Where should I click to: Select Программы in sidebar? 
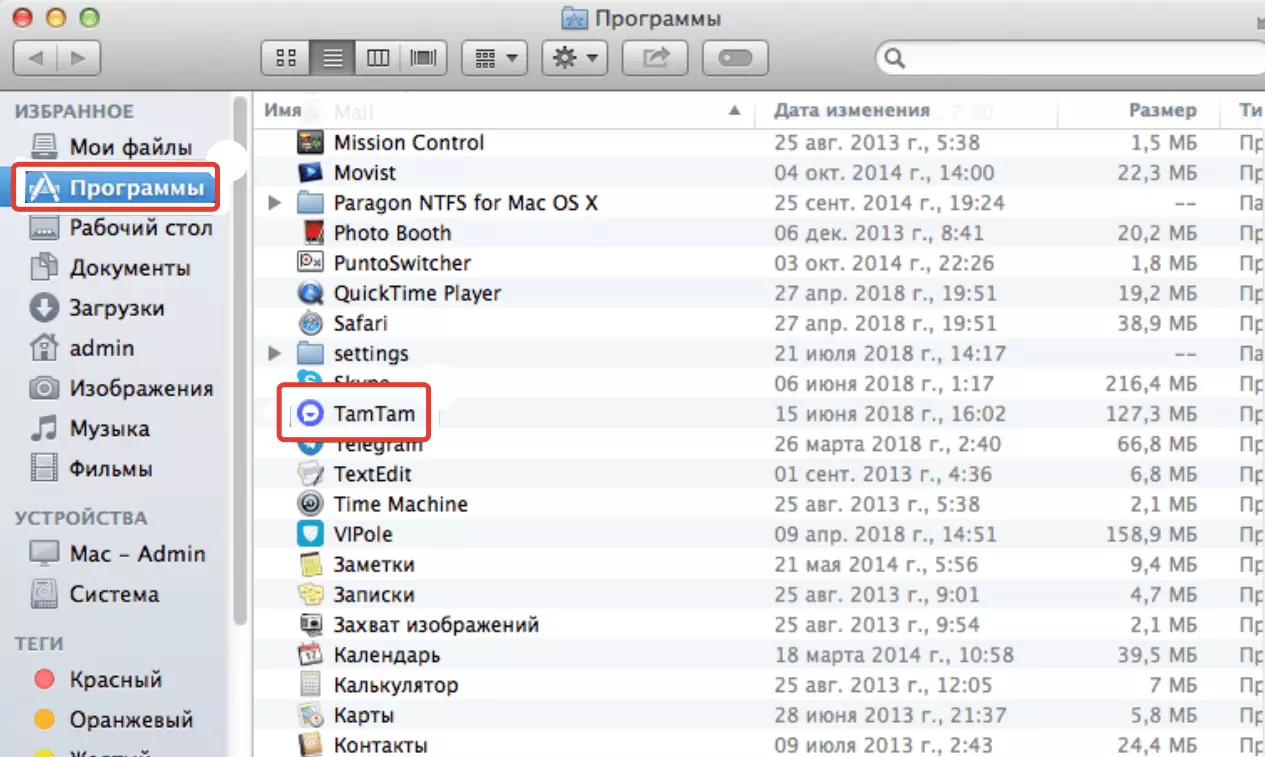[118, 188]
